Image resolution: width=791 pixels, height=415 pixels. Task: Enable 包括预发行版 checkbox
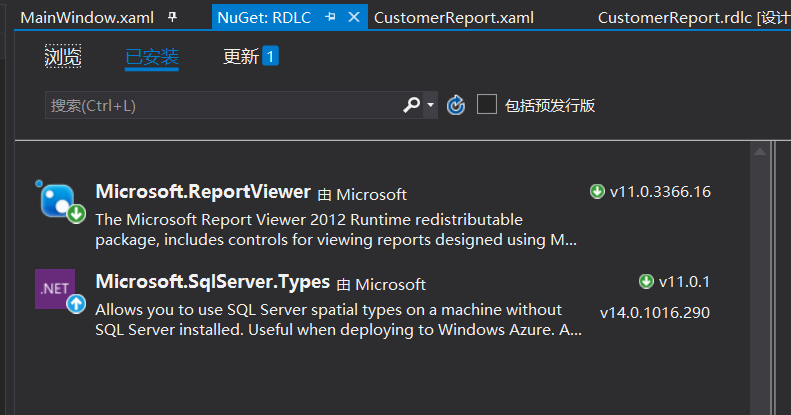(x=487, y=104)
